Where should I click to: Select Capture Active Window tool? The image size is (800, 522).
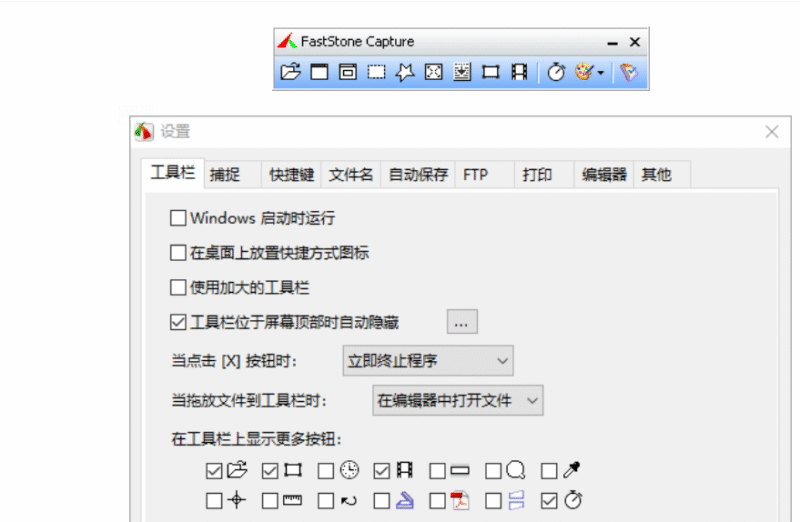pyautogui.click(x=319, y=72)
